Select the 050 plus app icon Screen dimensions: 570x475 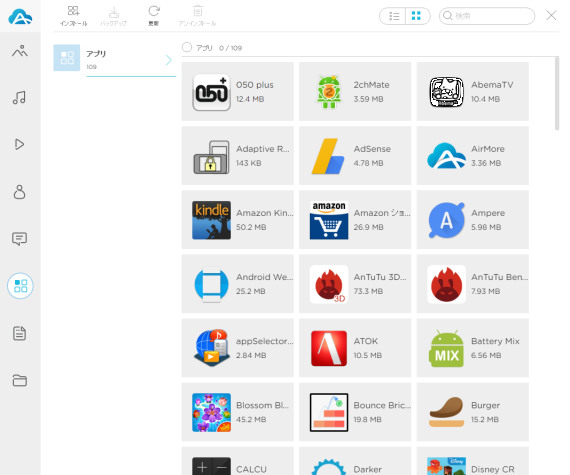(x=212, y=92)
